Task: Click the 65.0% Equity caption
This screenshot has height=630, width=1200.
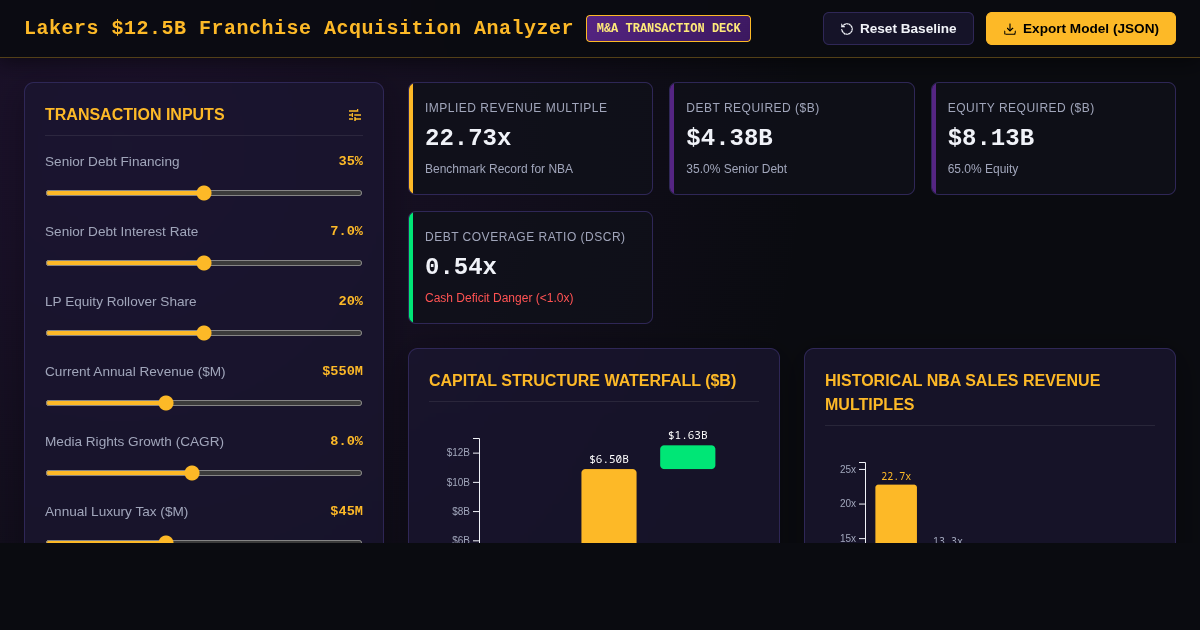Action: click(x=983, y=169)
